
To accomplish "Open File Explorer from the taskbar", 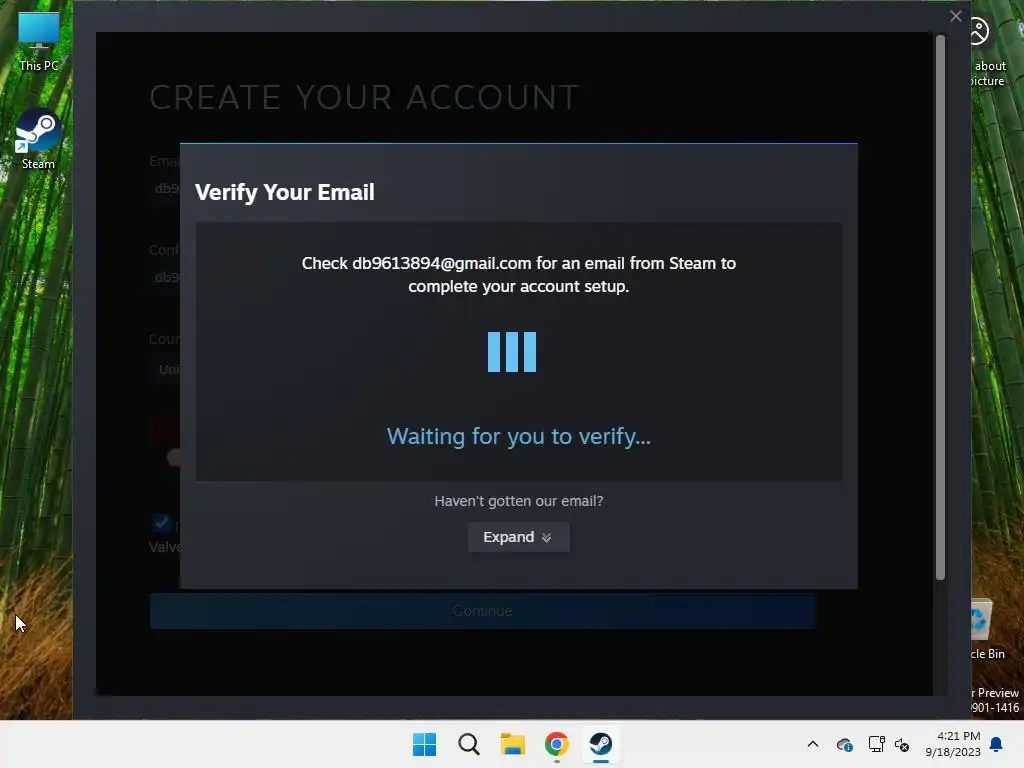I will (x=513, y=744).
